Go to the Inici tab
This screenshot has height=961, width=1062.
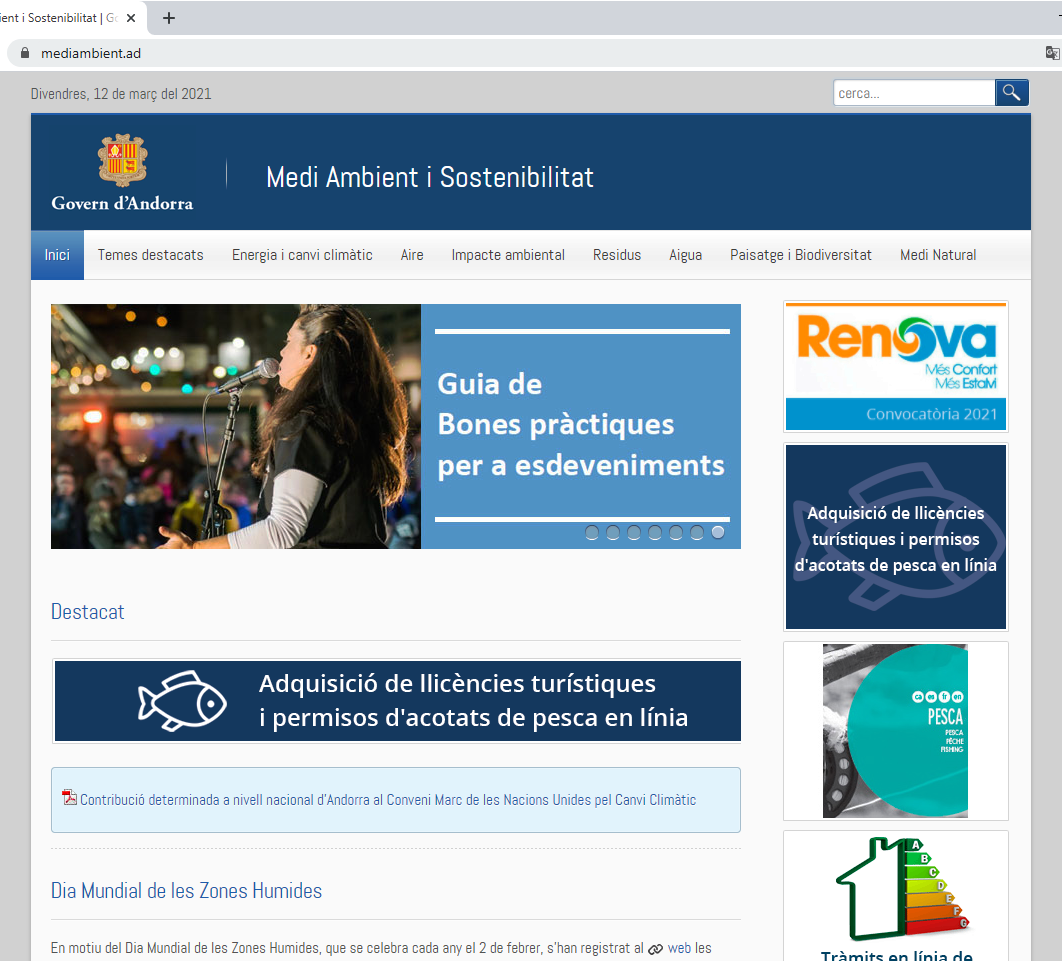click(x=57, y=255)
